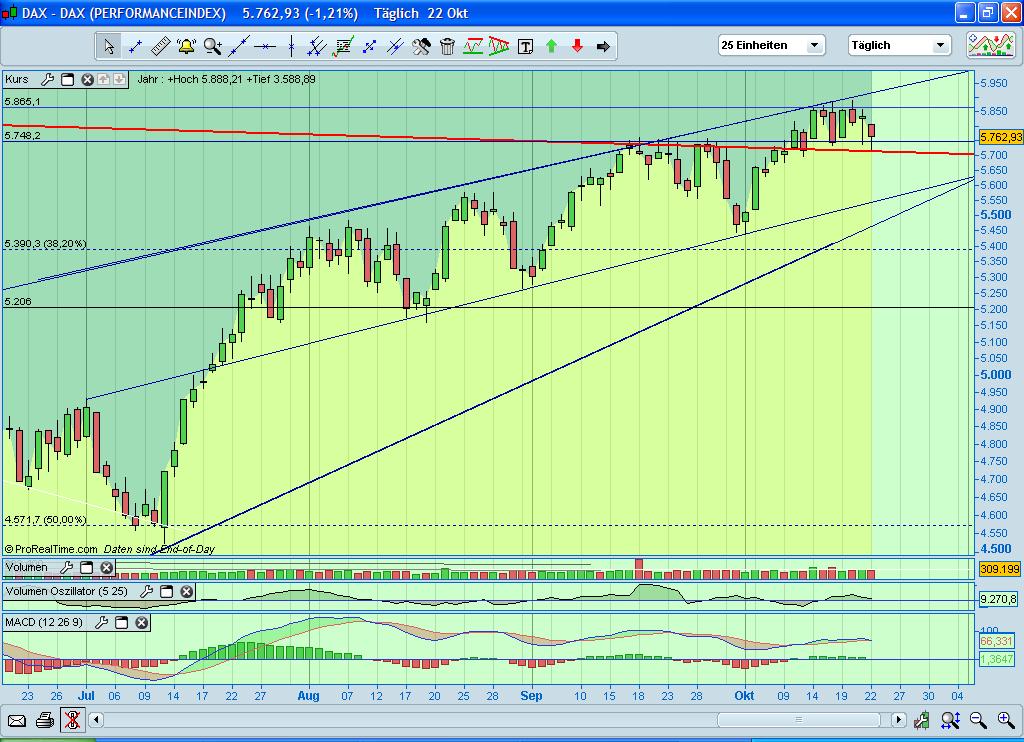Viewport: 1024px width, 742px height.
Task: Click the zoom fit with arrows icon
Action: 950,720
